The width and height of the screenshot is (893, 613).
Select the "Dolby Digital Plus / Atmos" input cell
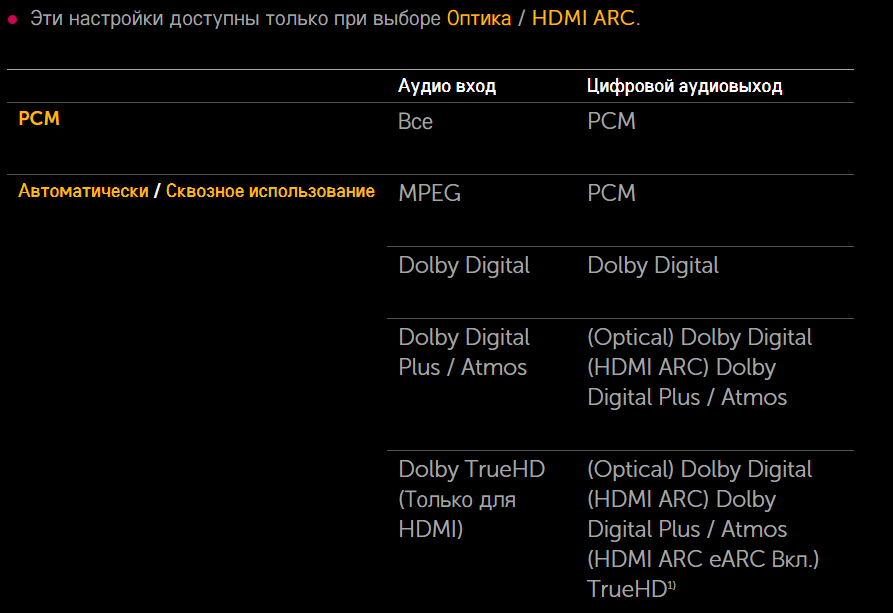[463, 352]
